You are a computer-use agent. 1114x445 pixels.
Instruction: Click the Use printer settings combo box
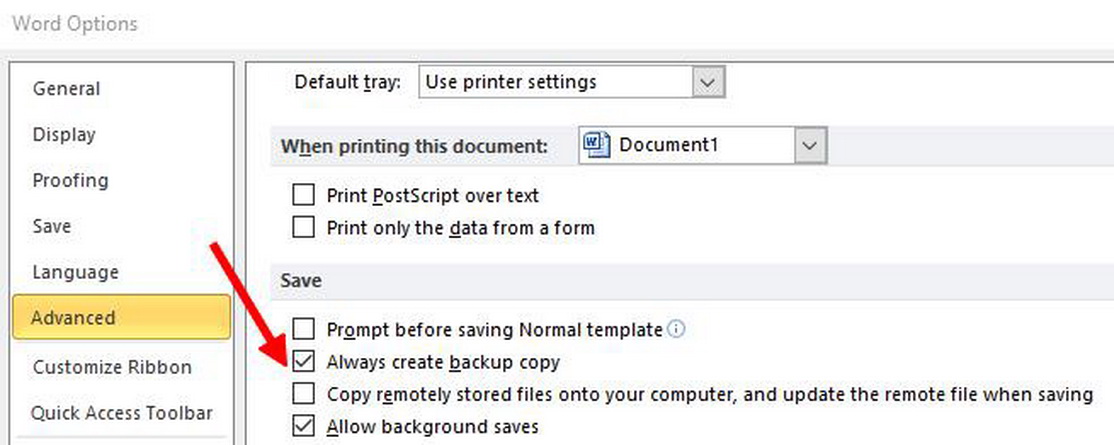pyautogui.click(x=555, y=82)
